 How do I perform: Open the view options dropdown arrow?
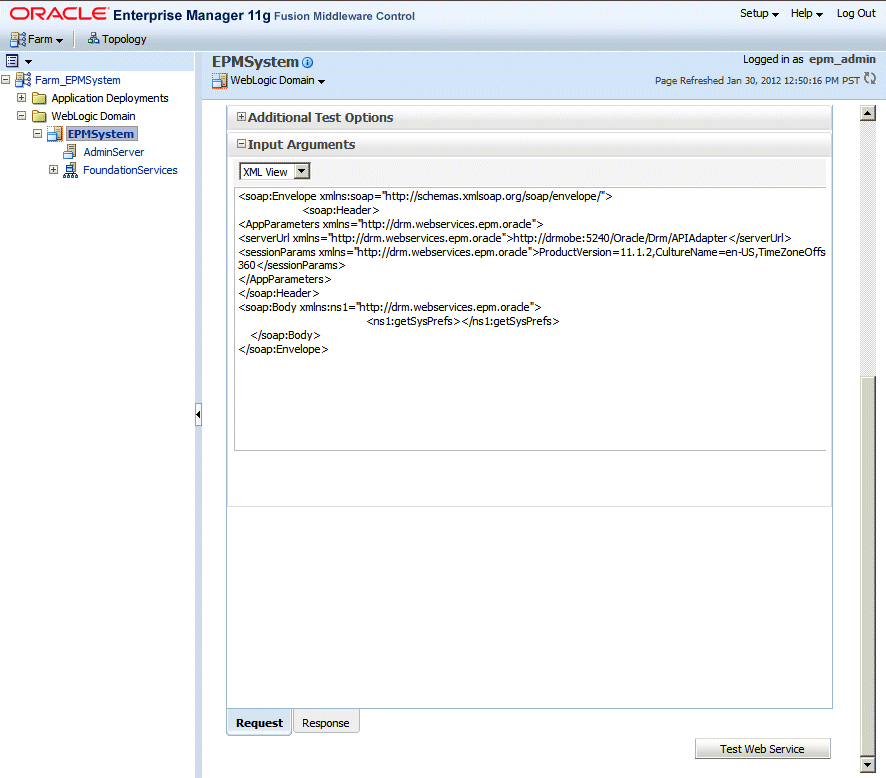coord(28,62)
